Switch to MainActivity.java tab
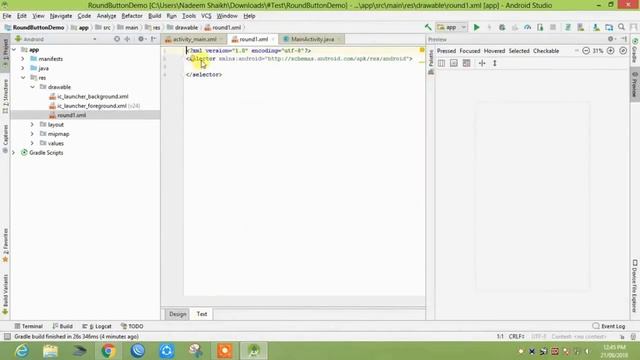This screenshot has width=640, height=360. click(313, 39)
